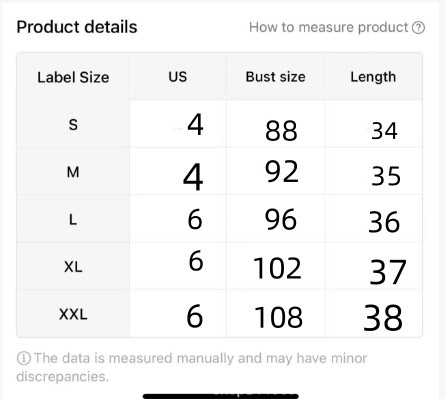Click length value 34
This screenshot has height=399, width=445.
384,131
